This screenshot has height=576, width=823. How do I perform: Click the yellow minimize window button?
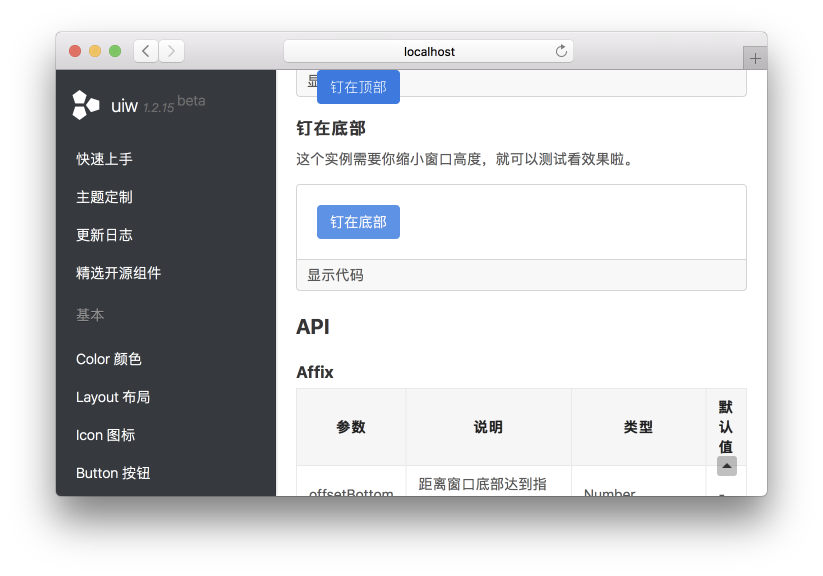[x=95, y=51]
